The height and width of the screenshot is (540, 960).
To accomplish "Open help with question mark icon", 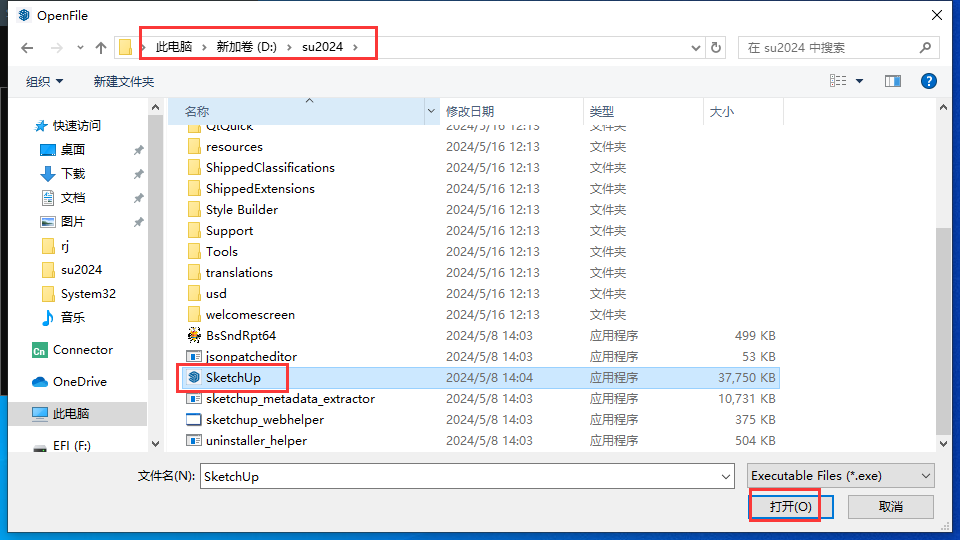I will click(x=929, y=81).
